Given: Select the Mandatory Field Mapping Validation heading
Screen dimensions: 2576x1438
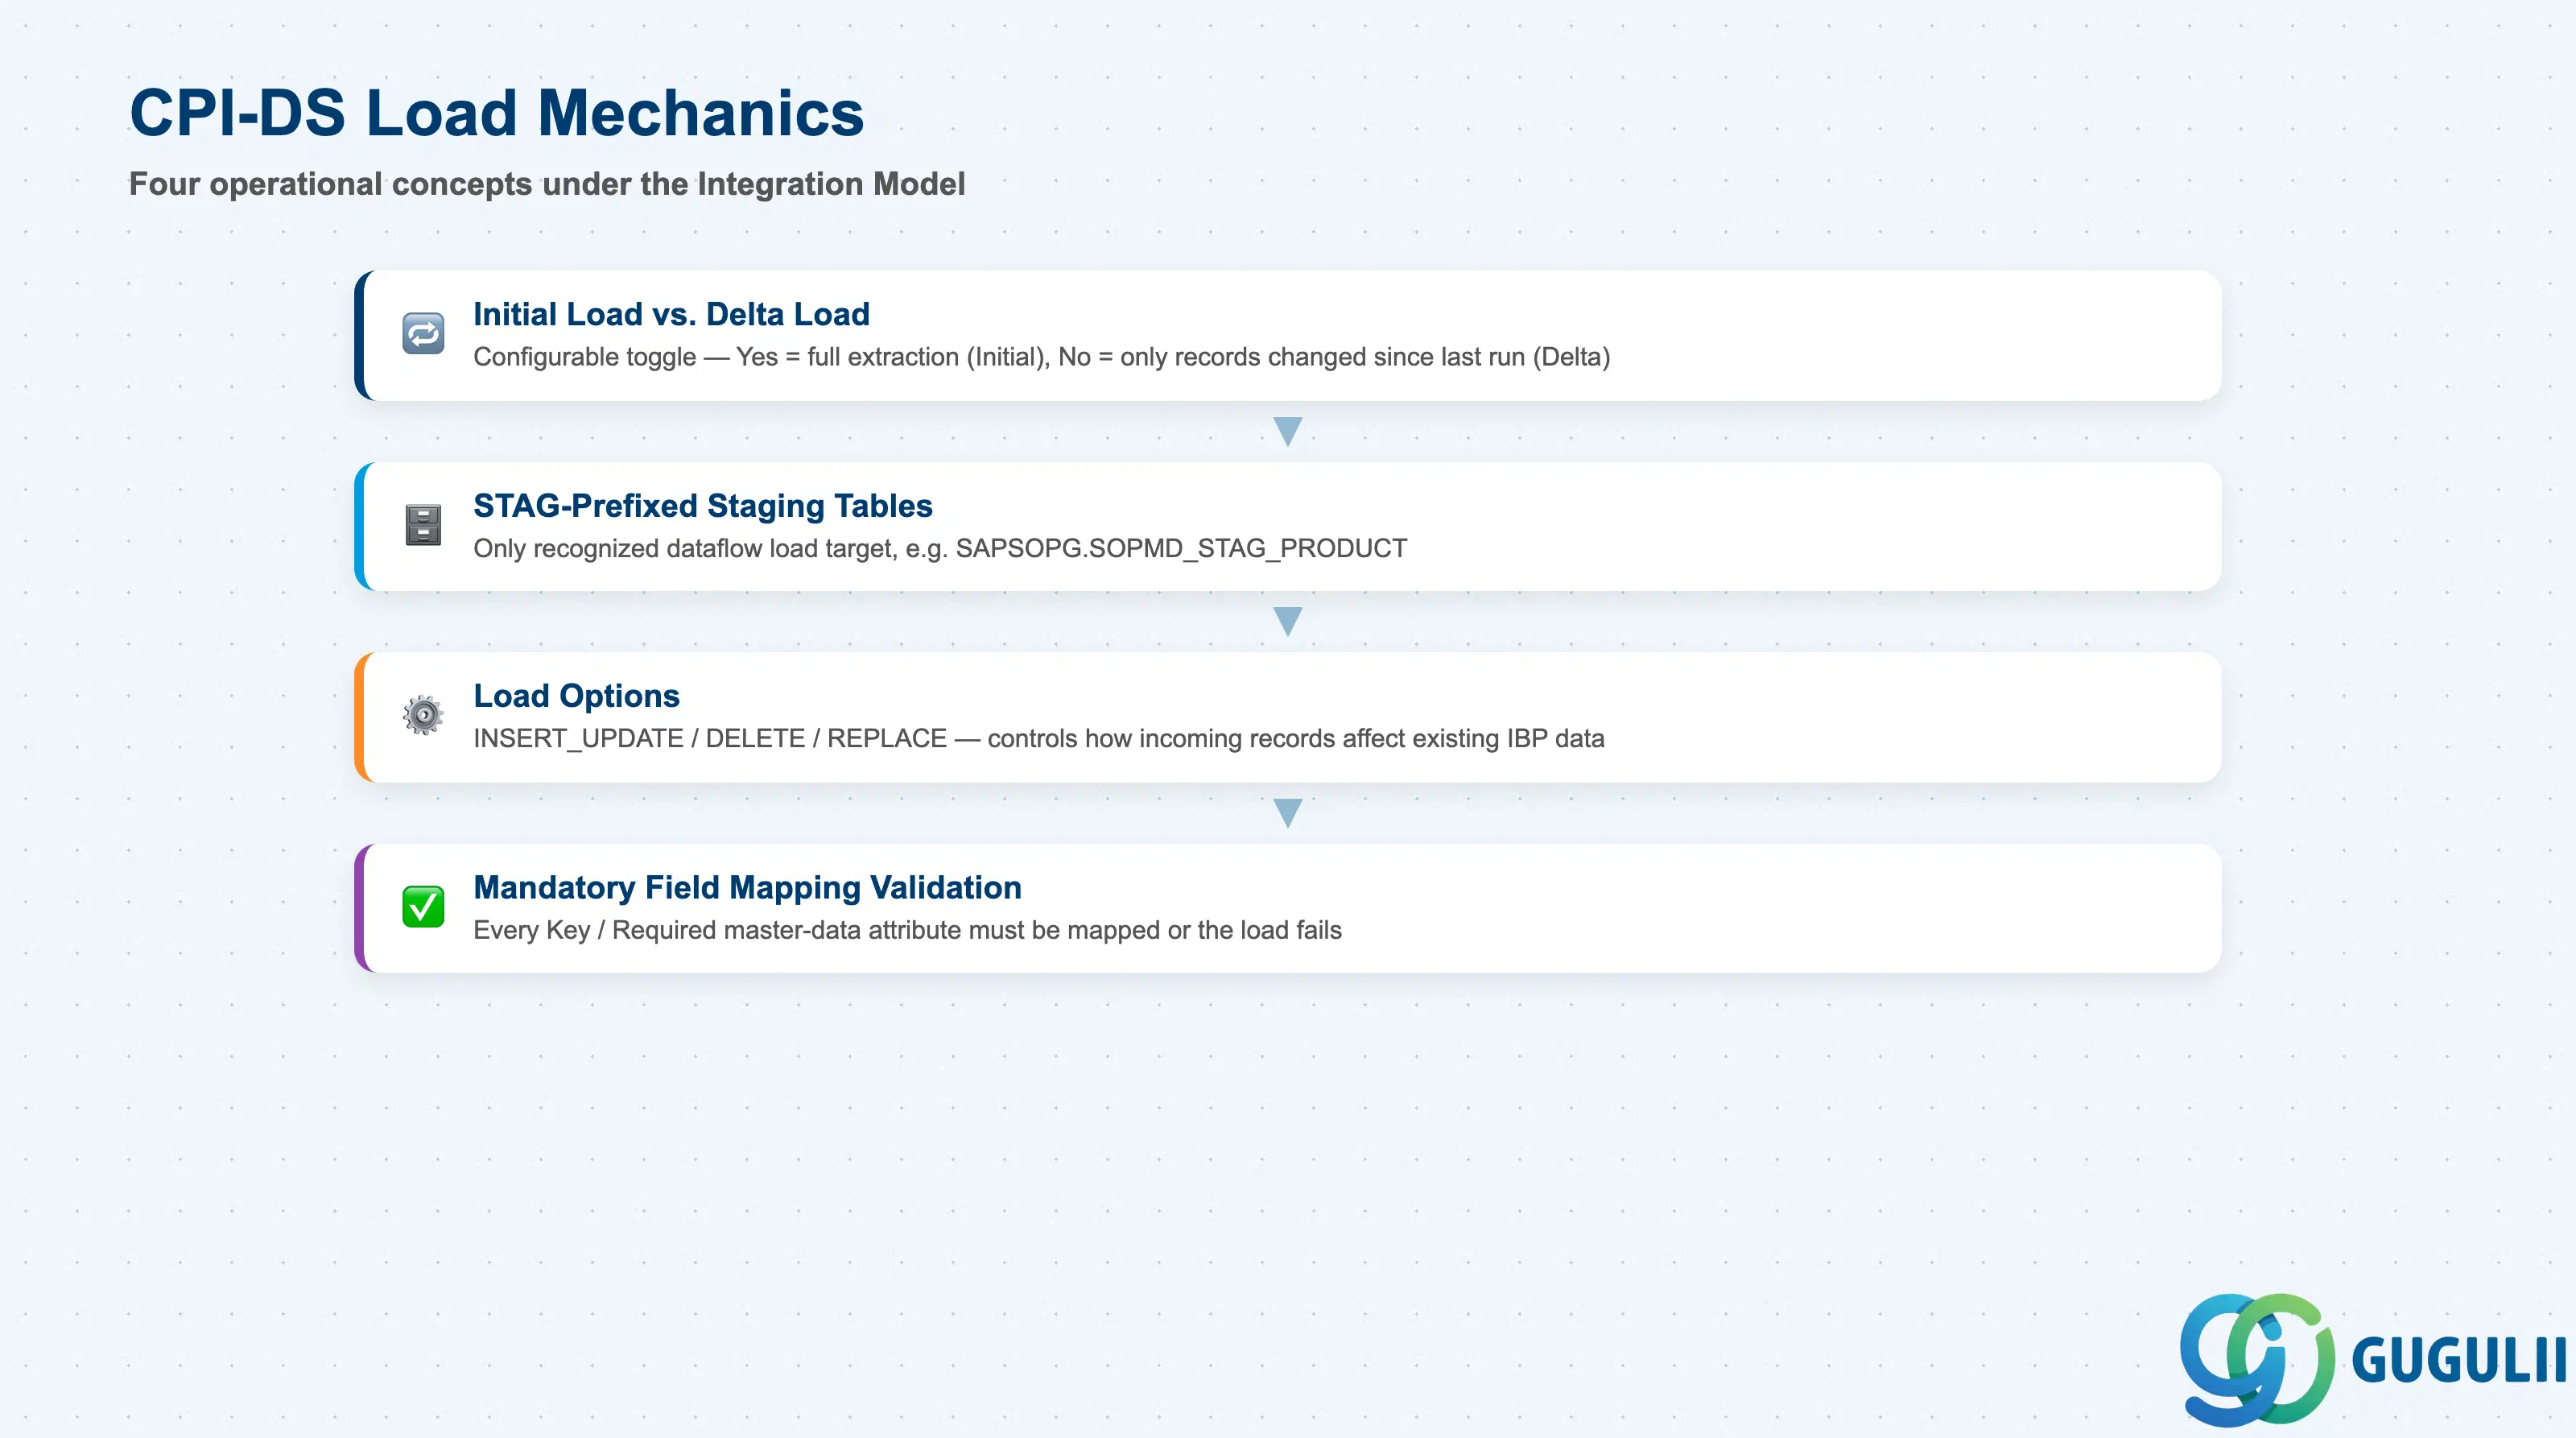Looking at the screenshot, I should tap(747, 888).
